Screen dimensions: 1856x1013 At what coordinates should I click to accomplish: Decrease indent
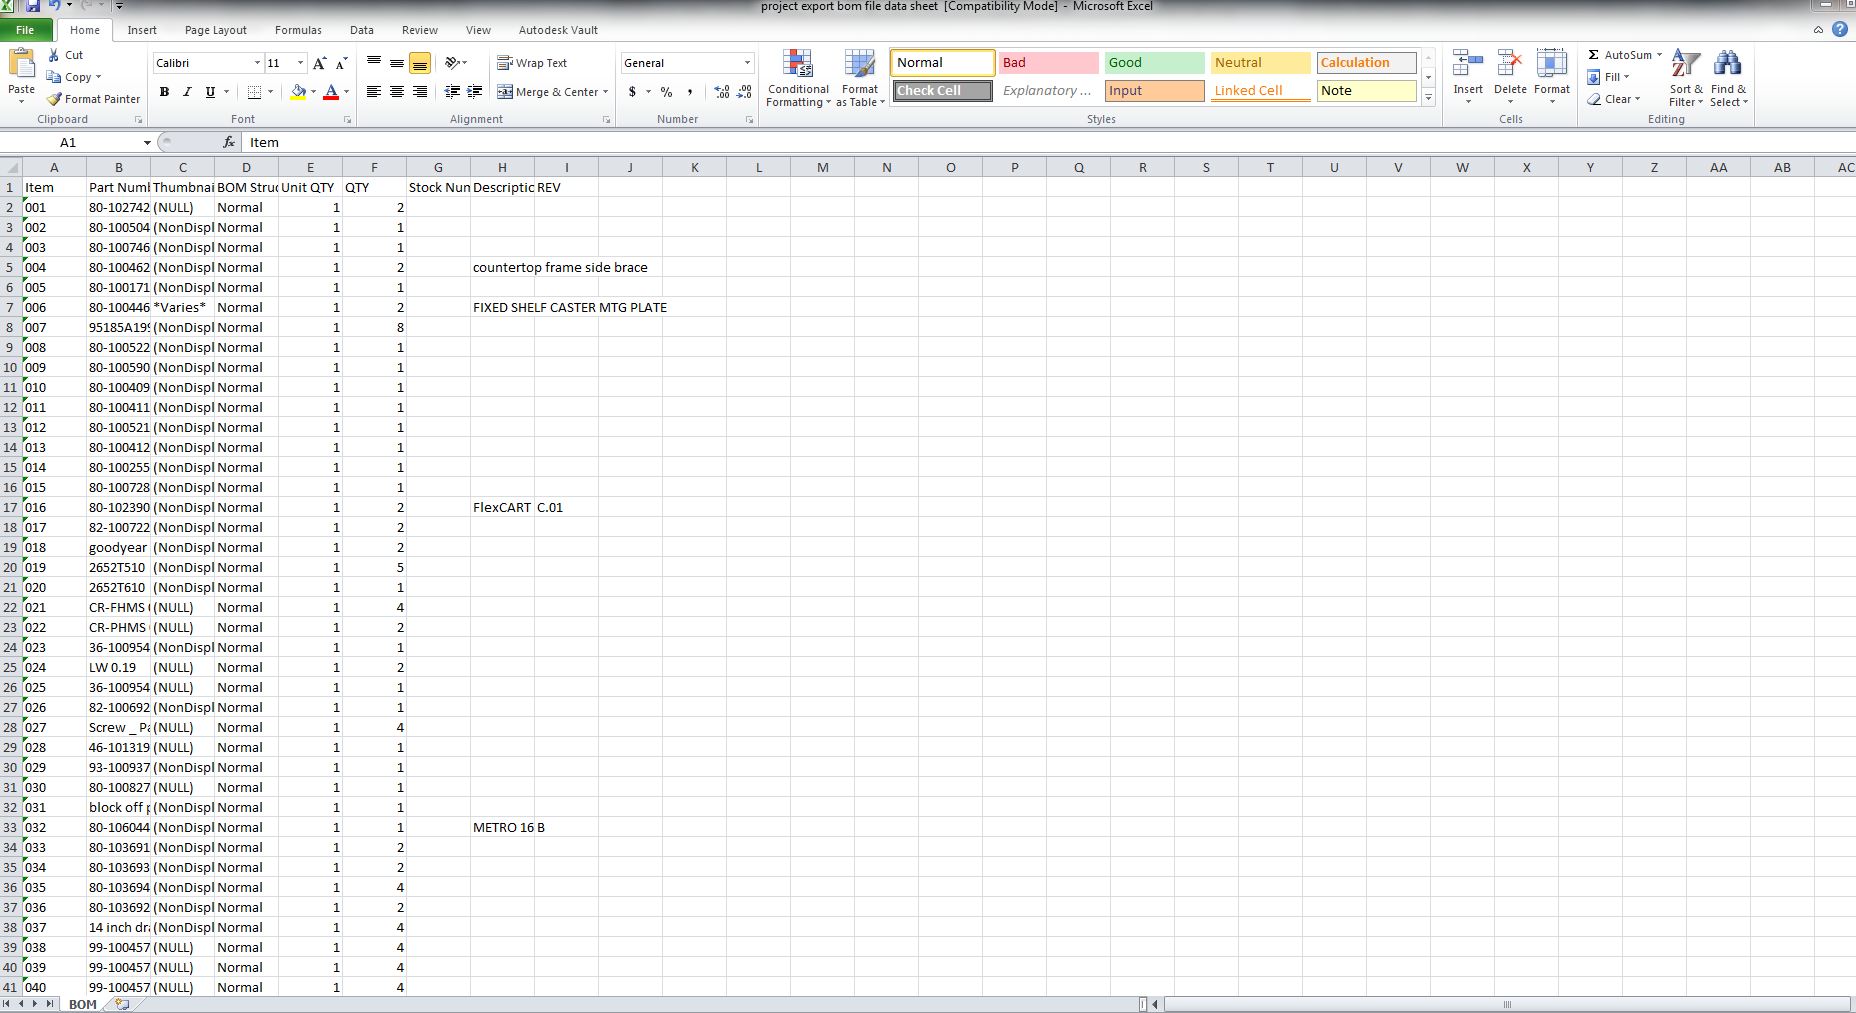(x=452, y=92)
